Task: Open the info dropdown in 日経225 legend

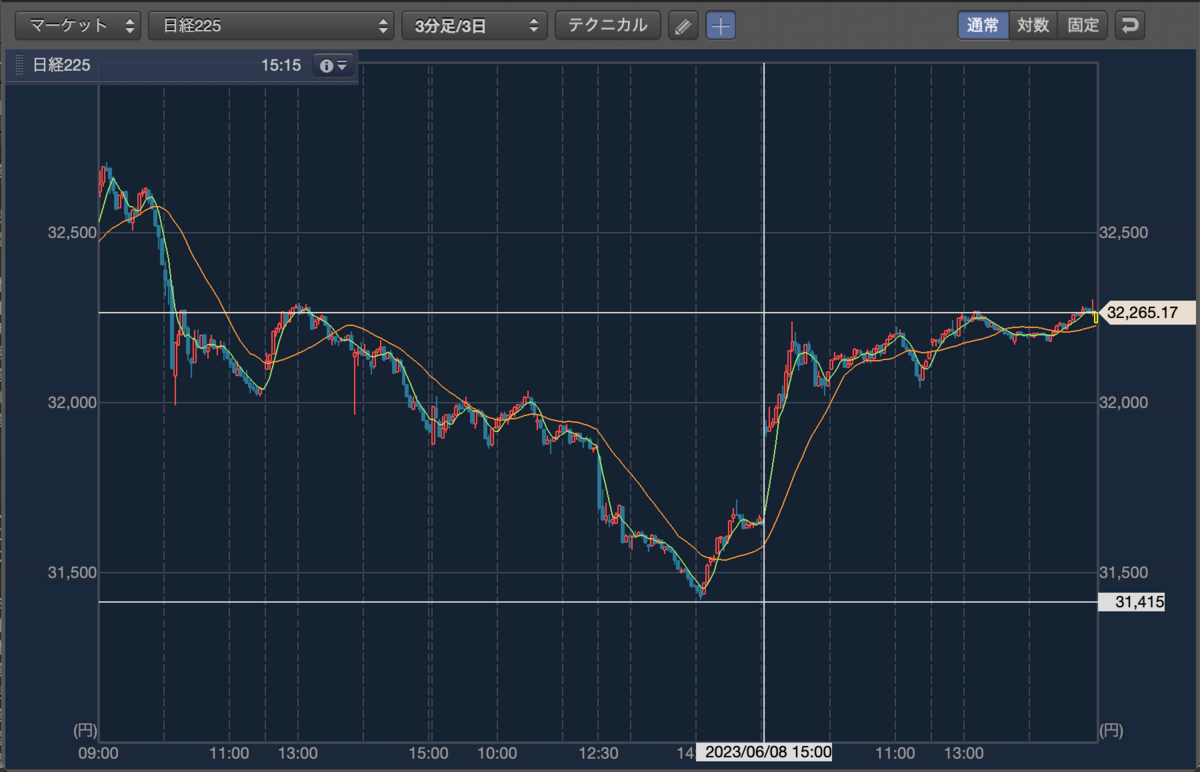Action: [333, 65]
